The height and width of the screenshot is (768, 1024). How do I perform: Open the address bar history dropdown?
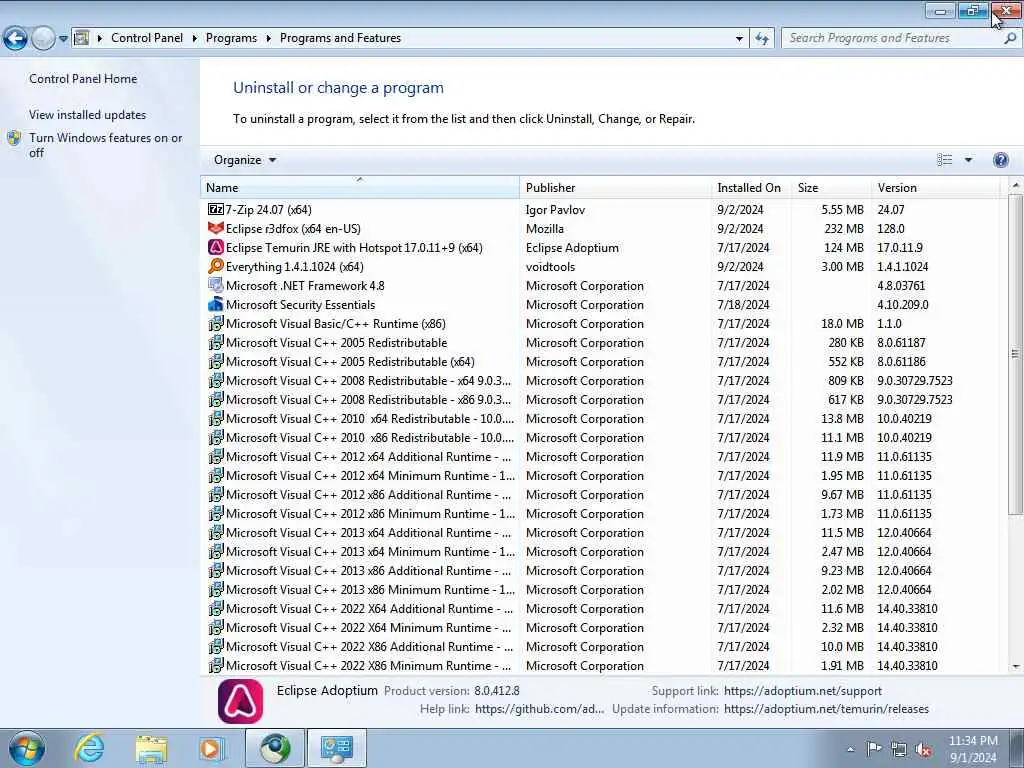coord(739,39)
